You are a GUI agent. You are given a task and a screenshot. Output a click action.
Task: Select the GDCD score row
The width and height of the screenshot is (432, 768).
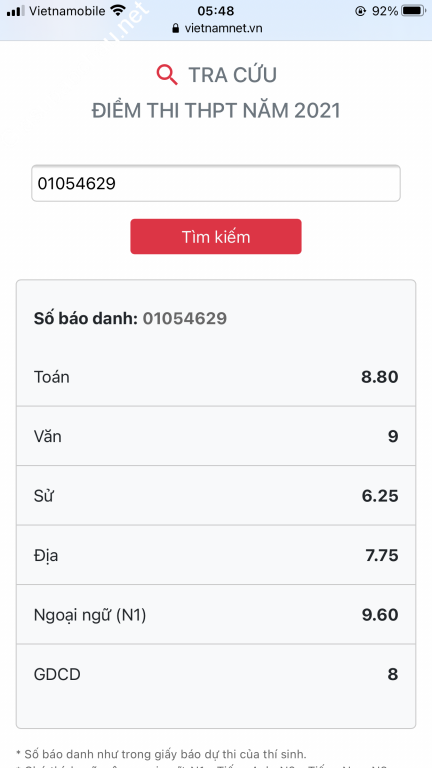coord(216,674)
